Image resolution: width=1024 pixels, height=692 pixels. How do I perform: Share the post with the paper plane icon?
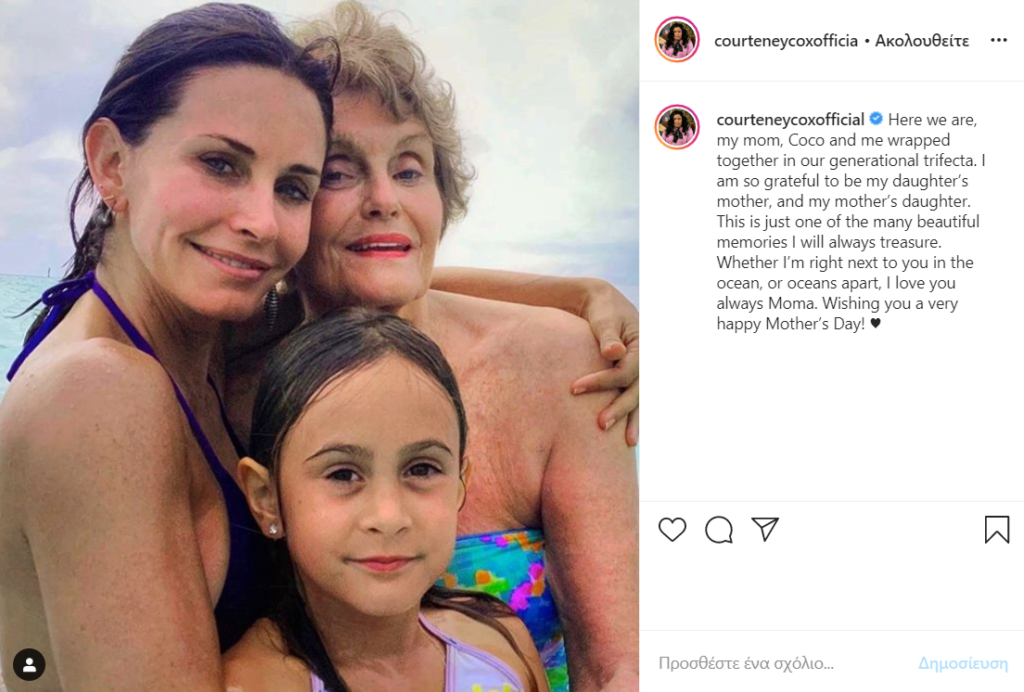(x=765, y=529)
